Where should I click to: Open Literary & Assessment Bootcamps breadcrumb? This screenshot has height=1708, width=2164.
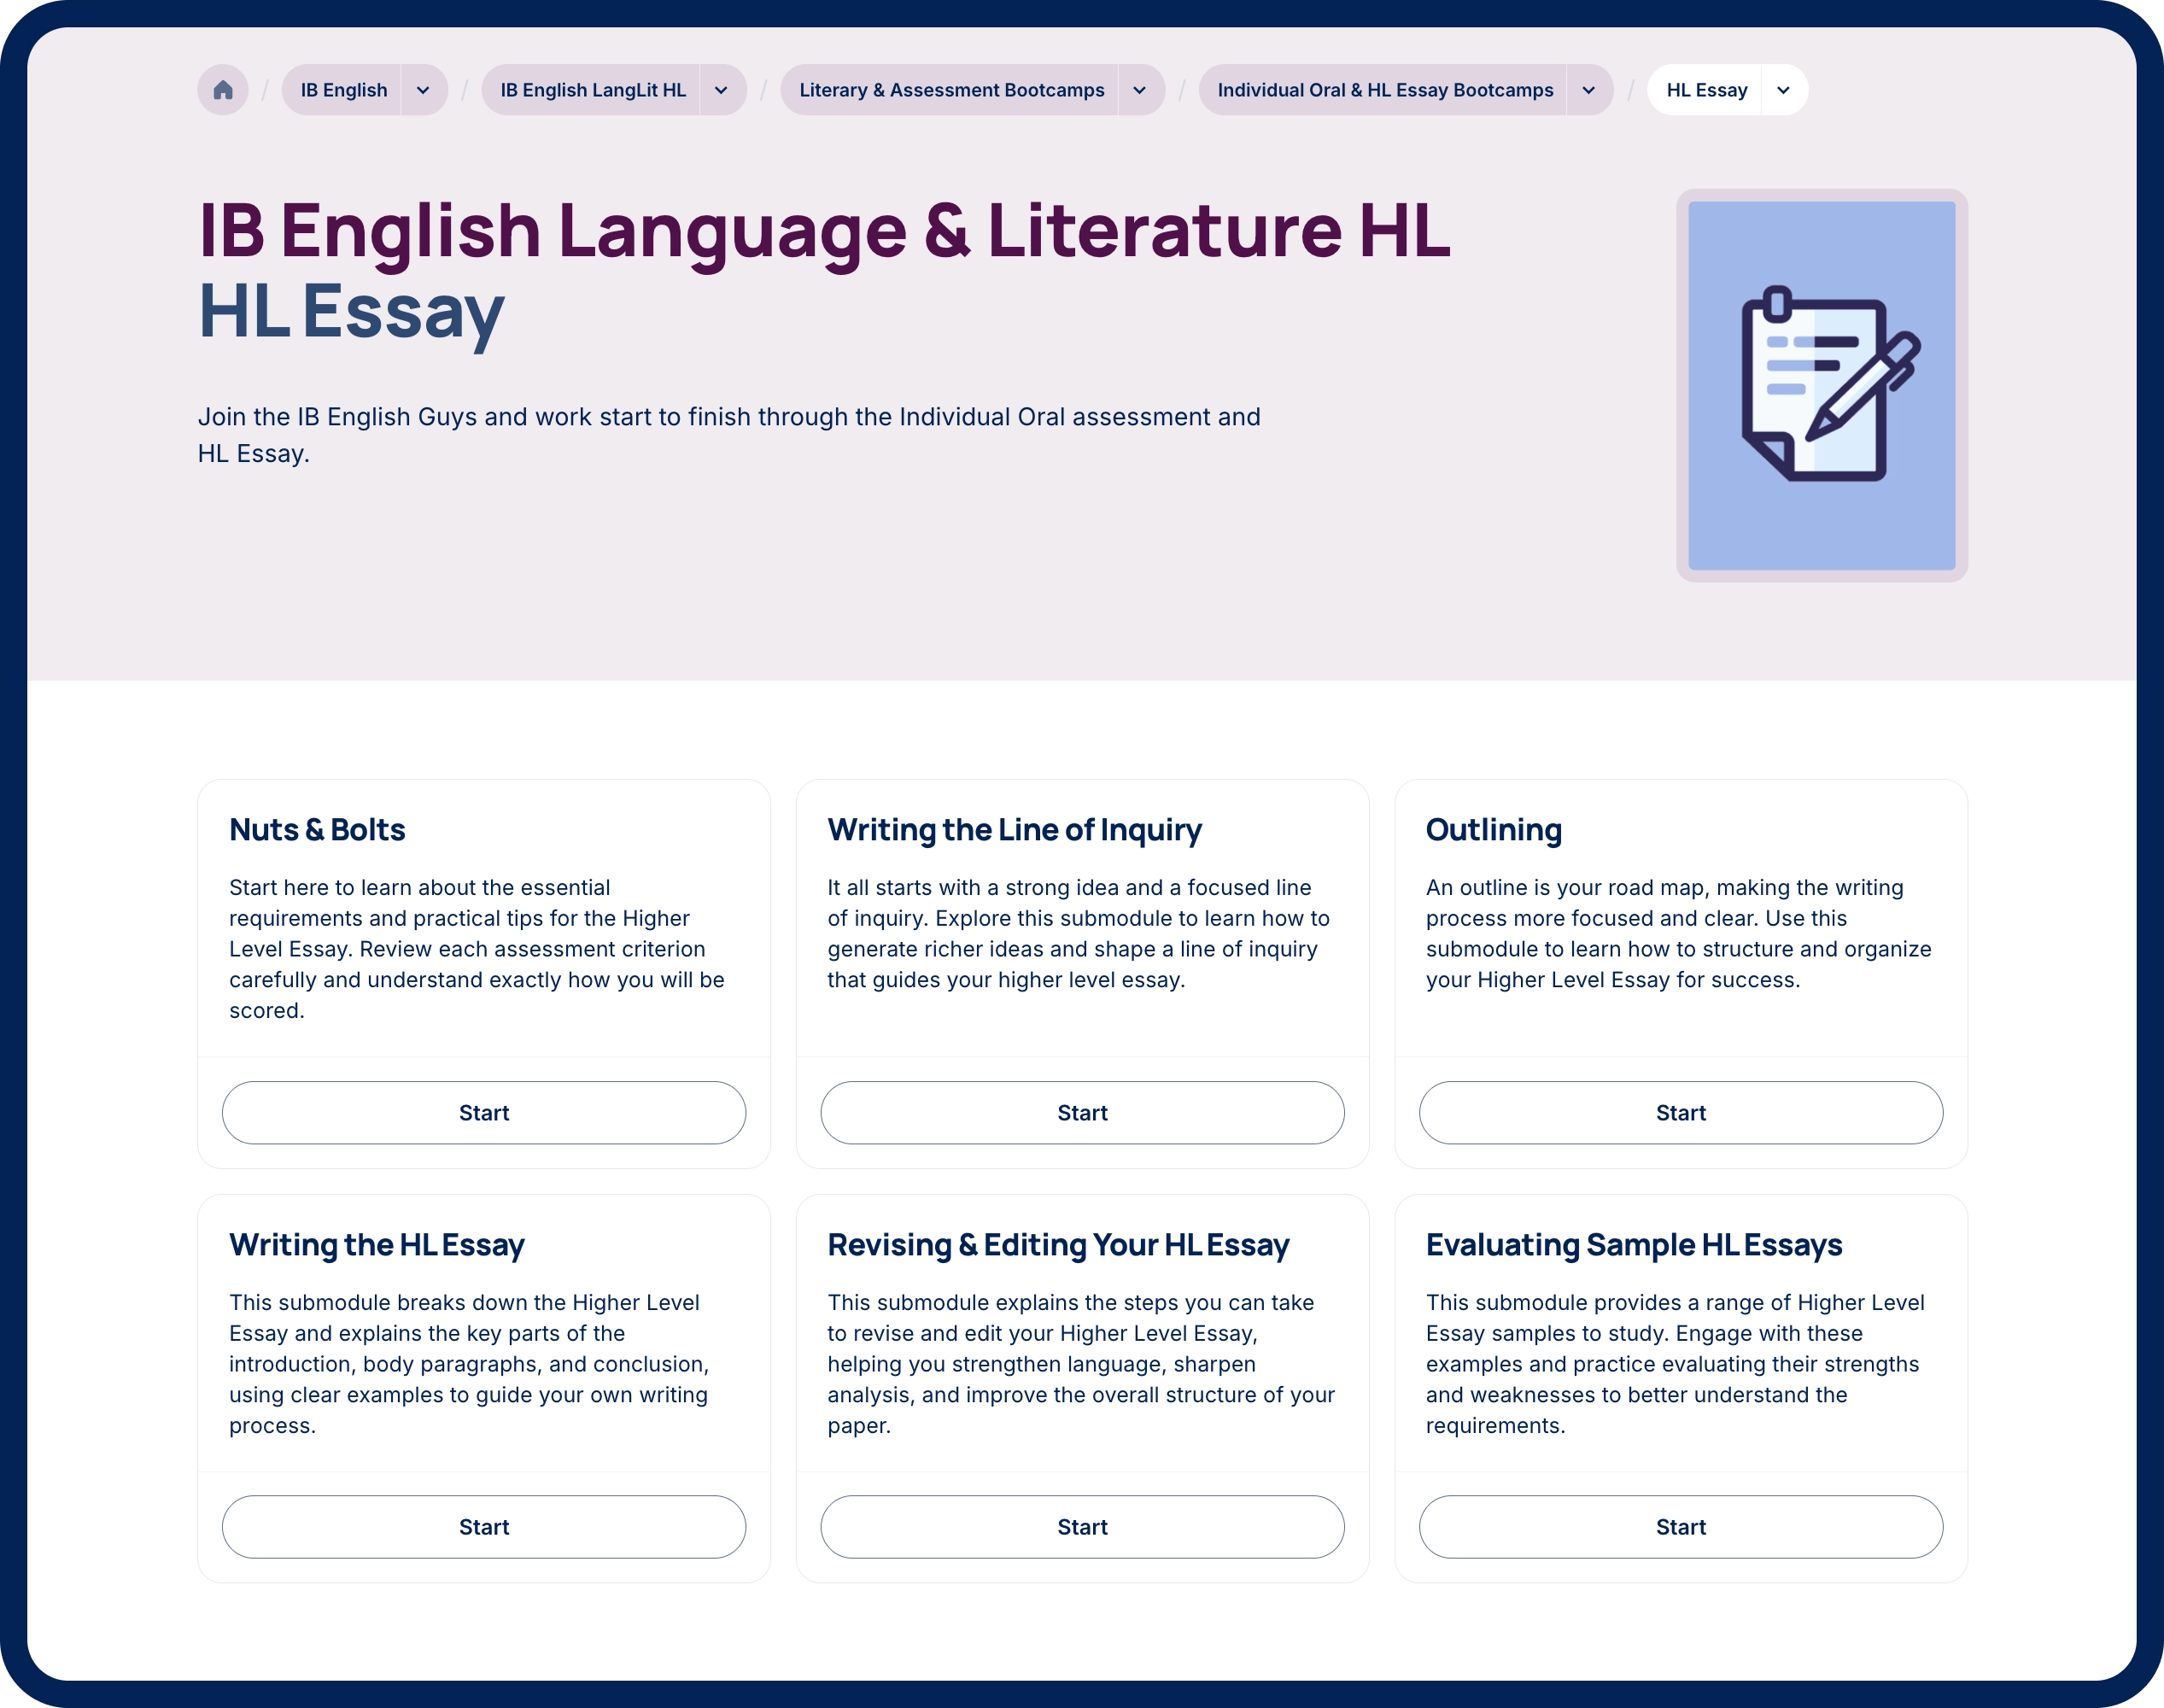(x=951, y=90)
